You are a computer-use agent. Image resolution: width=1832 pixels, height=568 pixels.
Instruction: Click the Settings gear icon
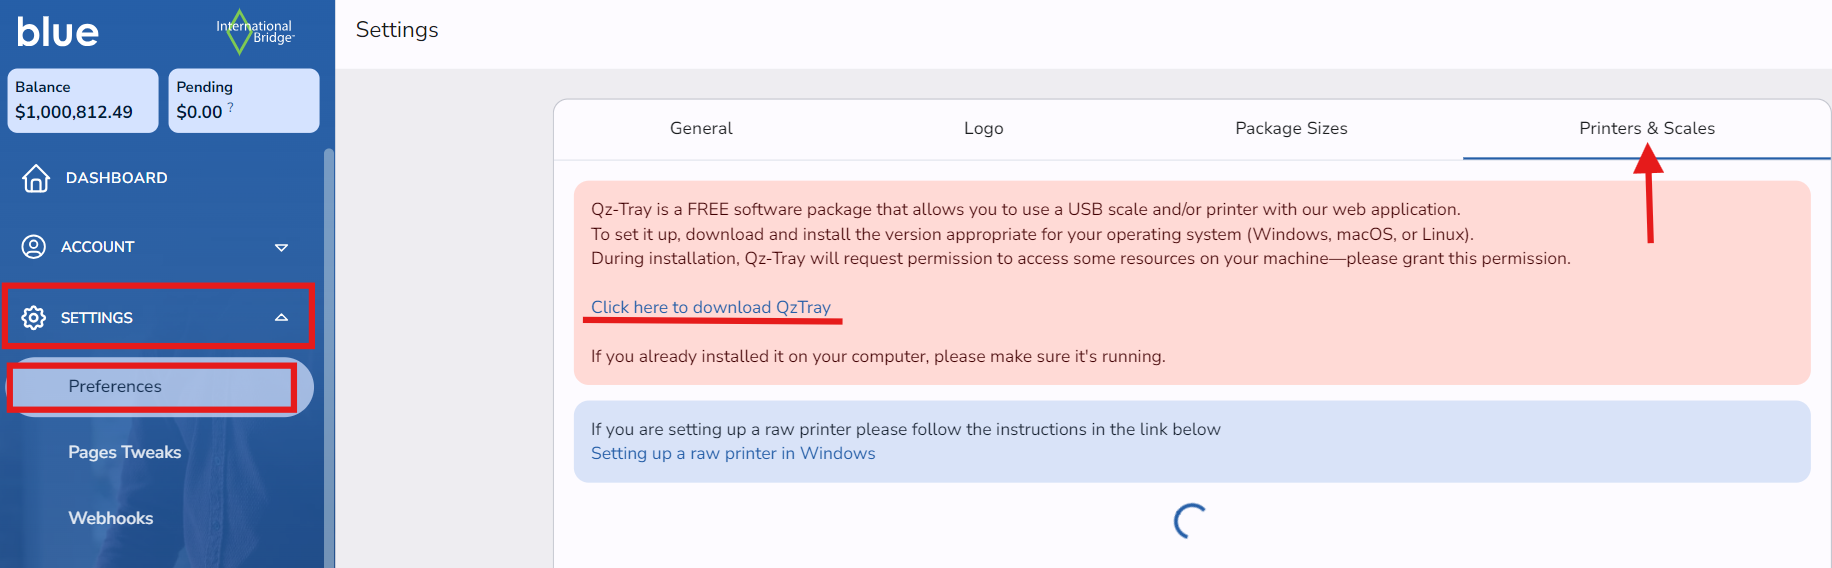click(x=34, y=318)
